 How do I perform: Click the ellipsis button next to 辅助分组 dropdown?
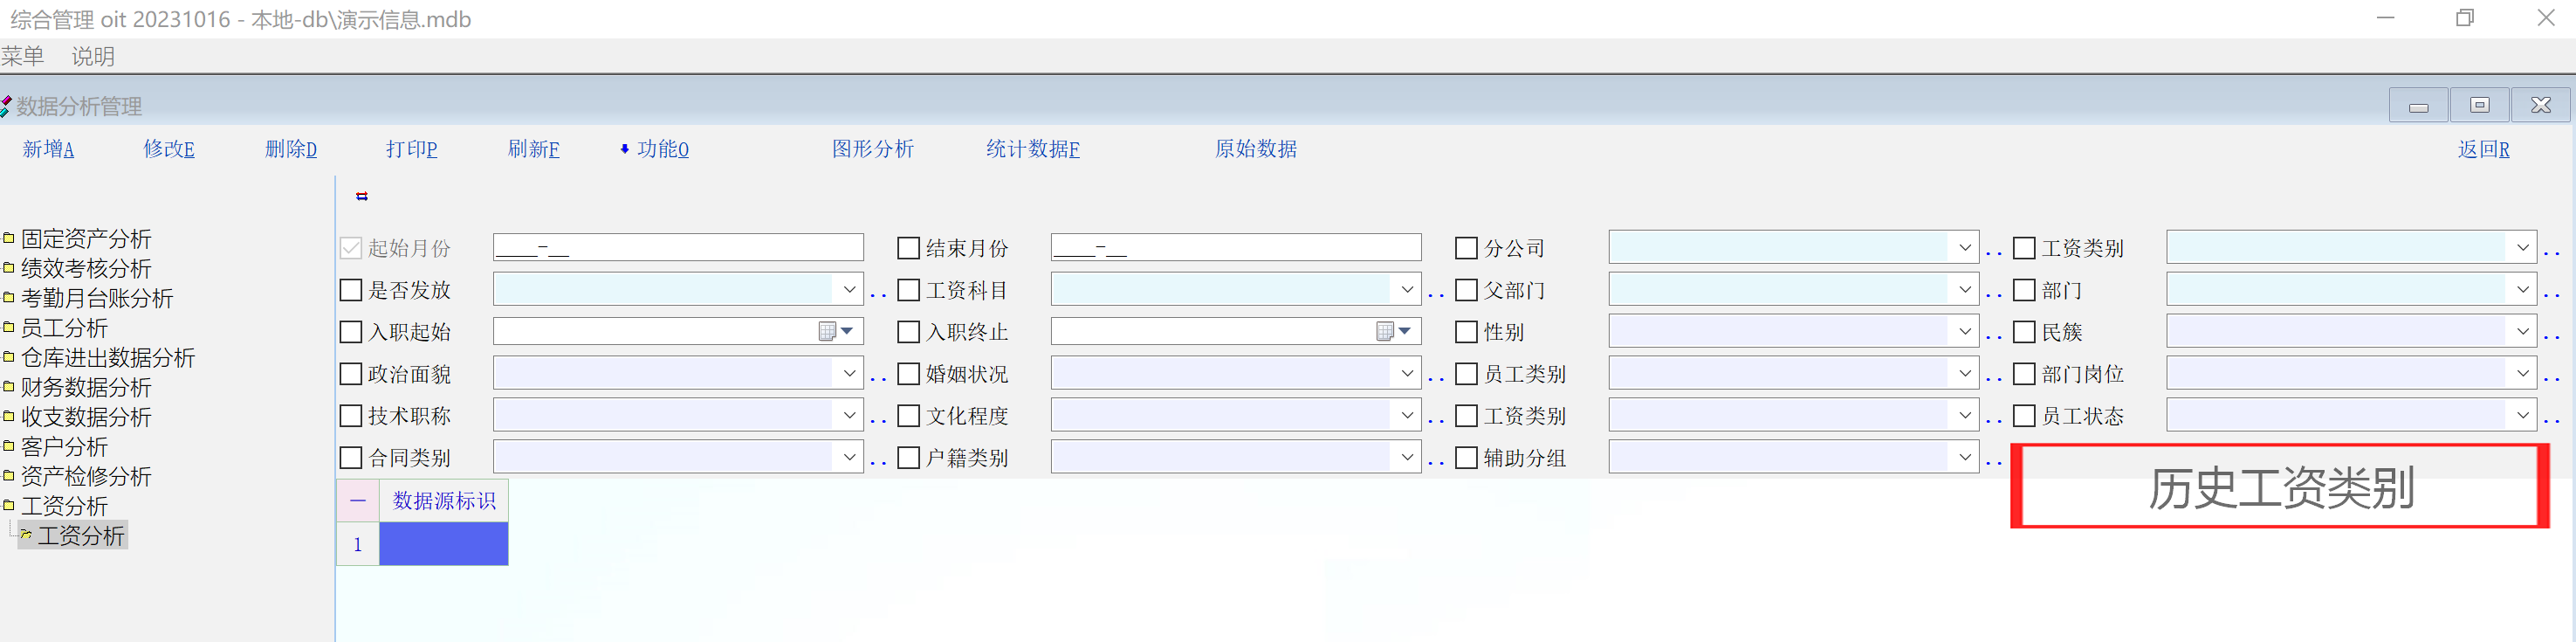(1994, 460)
